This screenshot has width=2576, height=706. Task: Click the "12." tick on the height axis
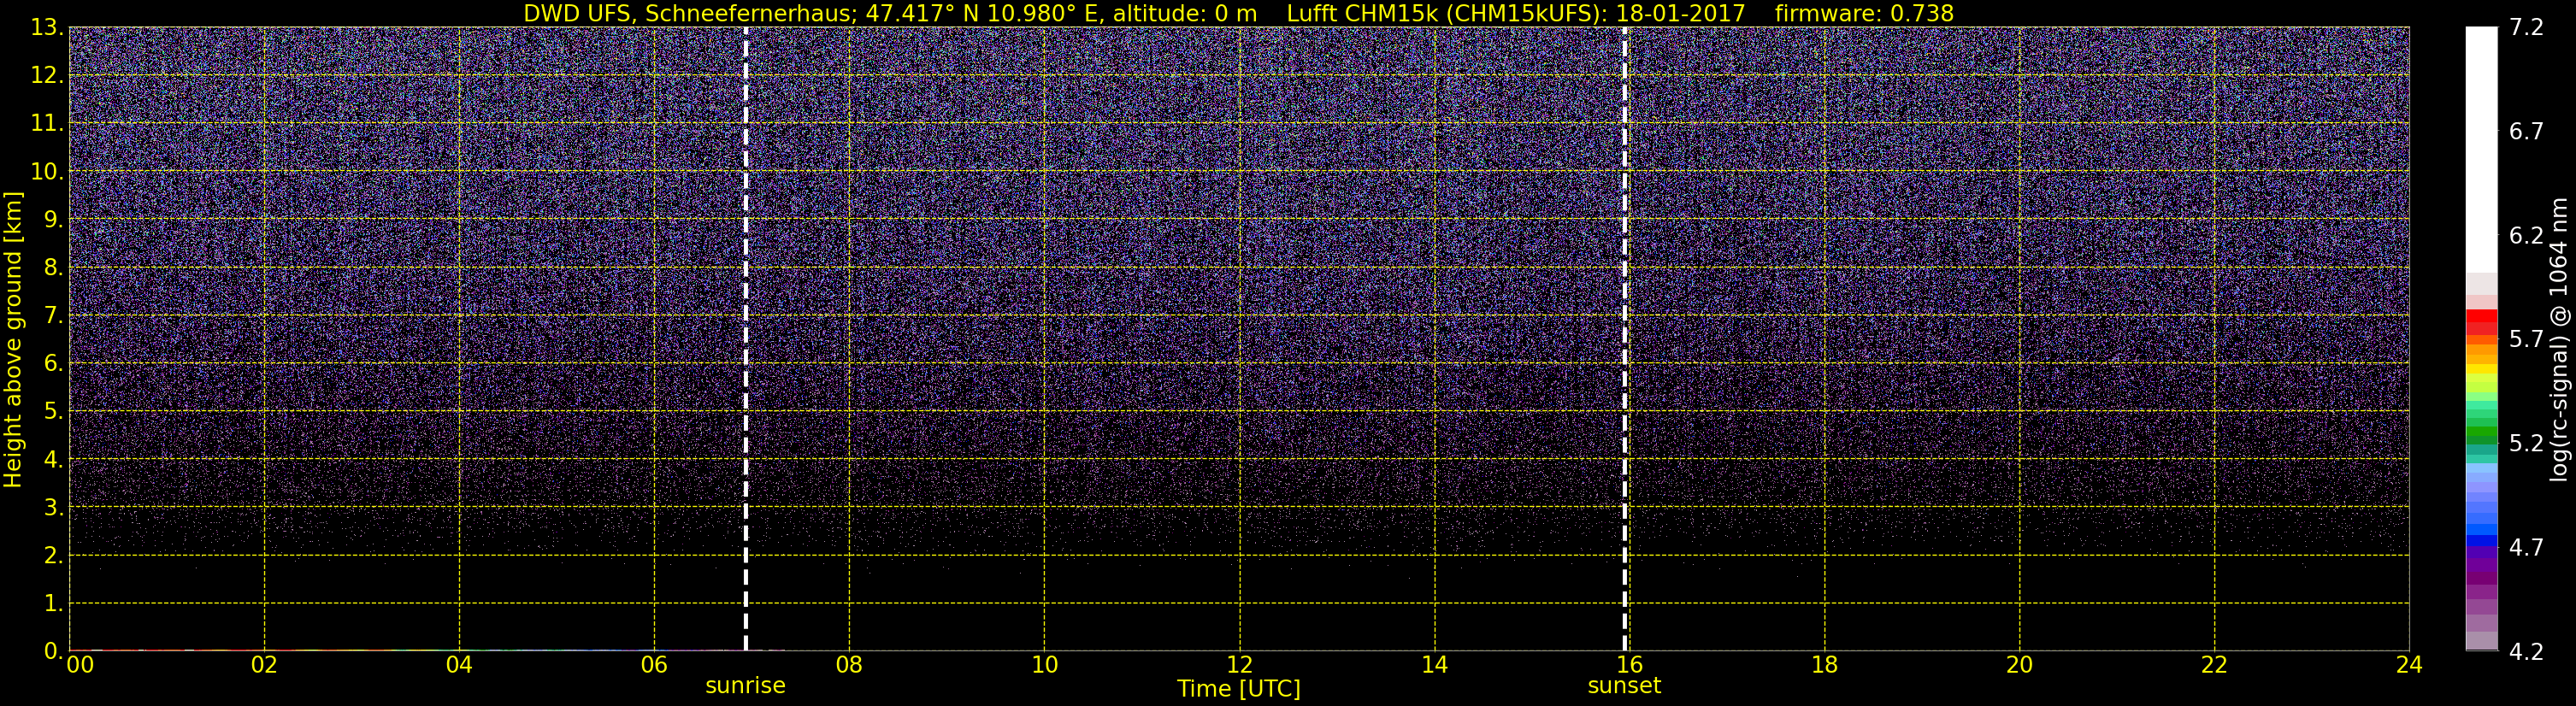(x=46, y=75)
